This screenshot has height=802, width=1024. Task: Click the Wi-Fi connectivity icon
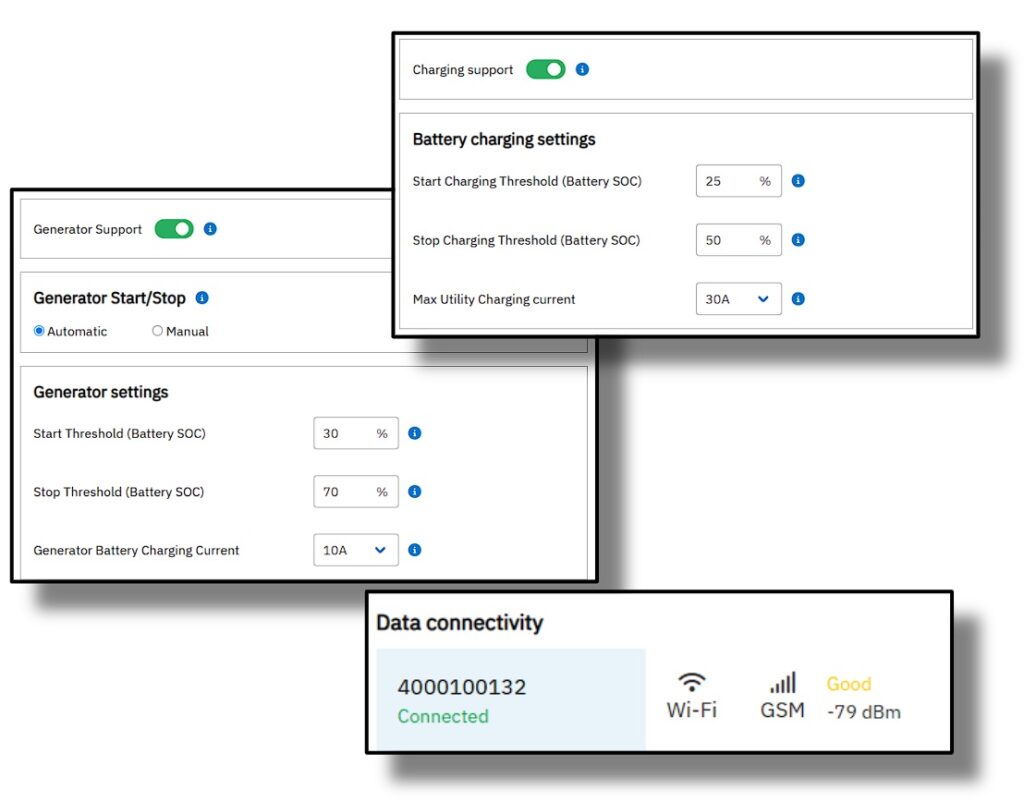(x=691, y=683)
